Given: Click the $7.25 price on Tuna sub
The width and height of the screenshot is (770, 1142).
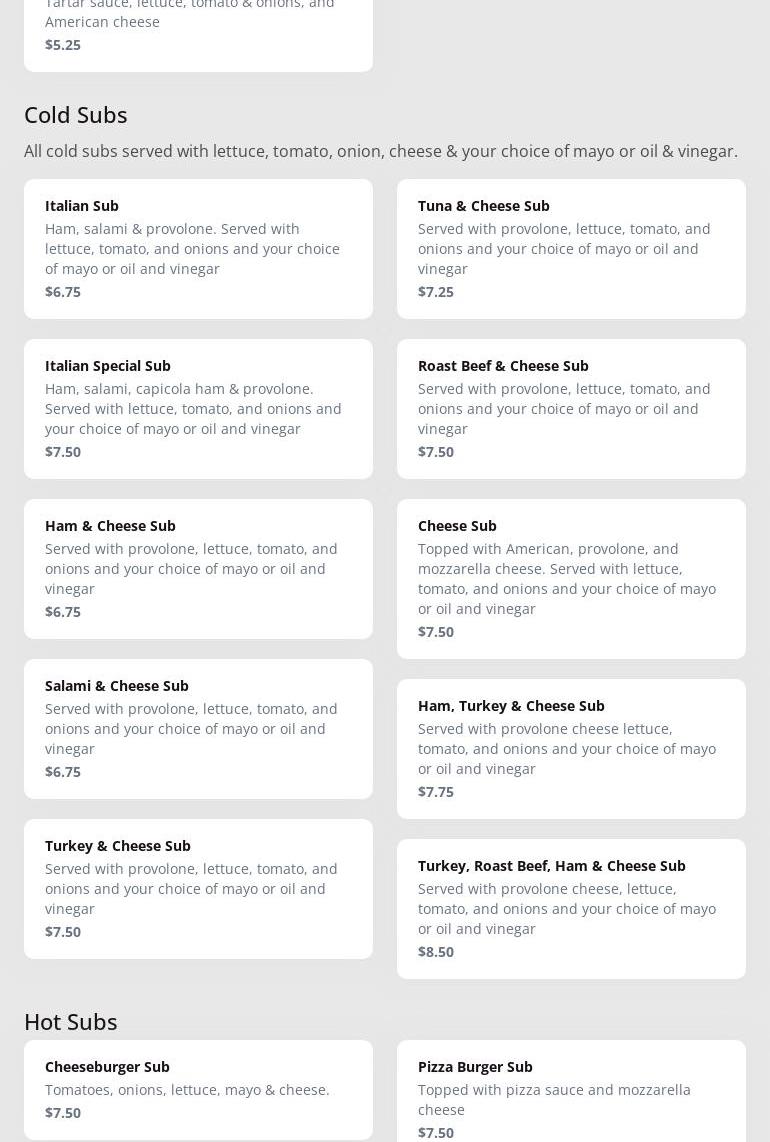Looking at the screenshot, I should point(436,292).
